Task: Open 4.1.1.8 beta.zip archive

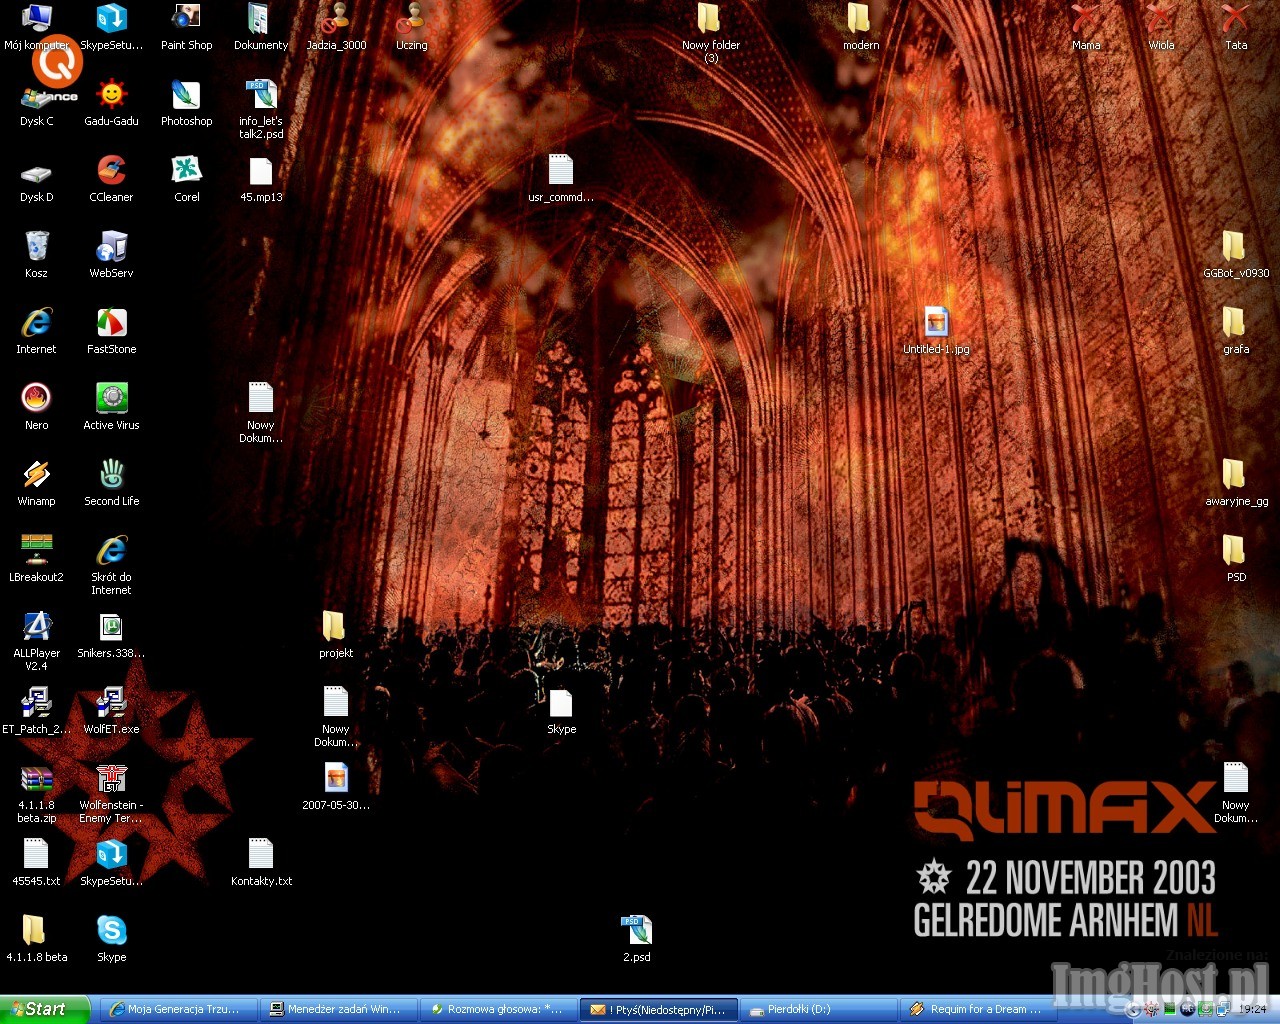Action: (x=36, y=793)
